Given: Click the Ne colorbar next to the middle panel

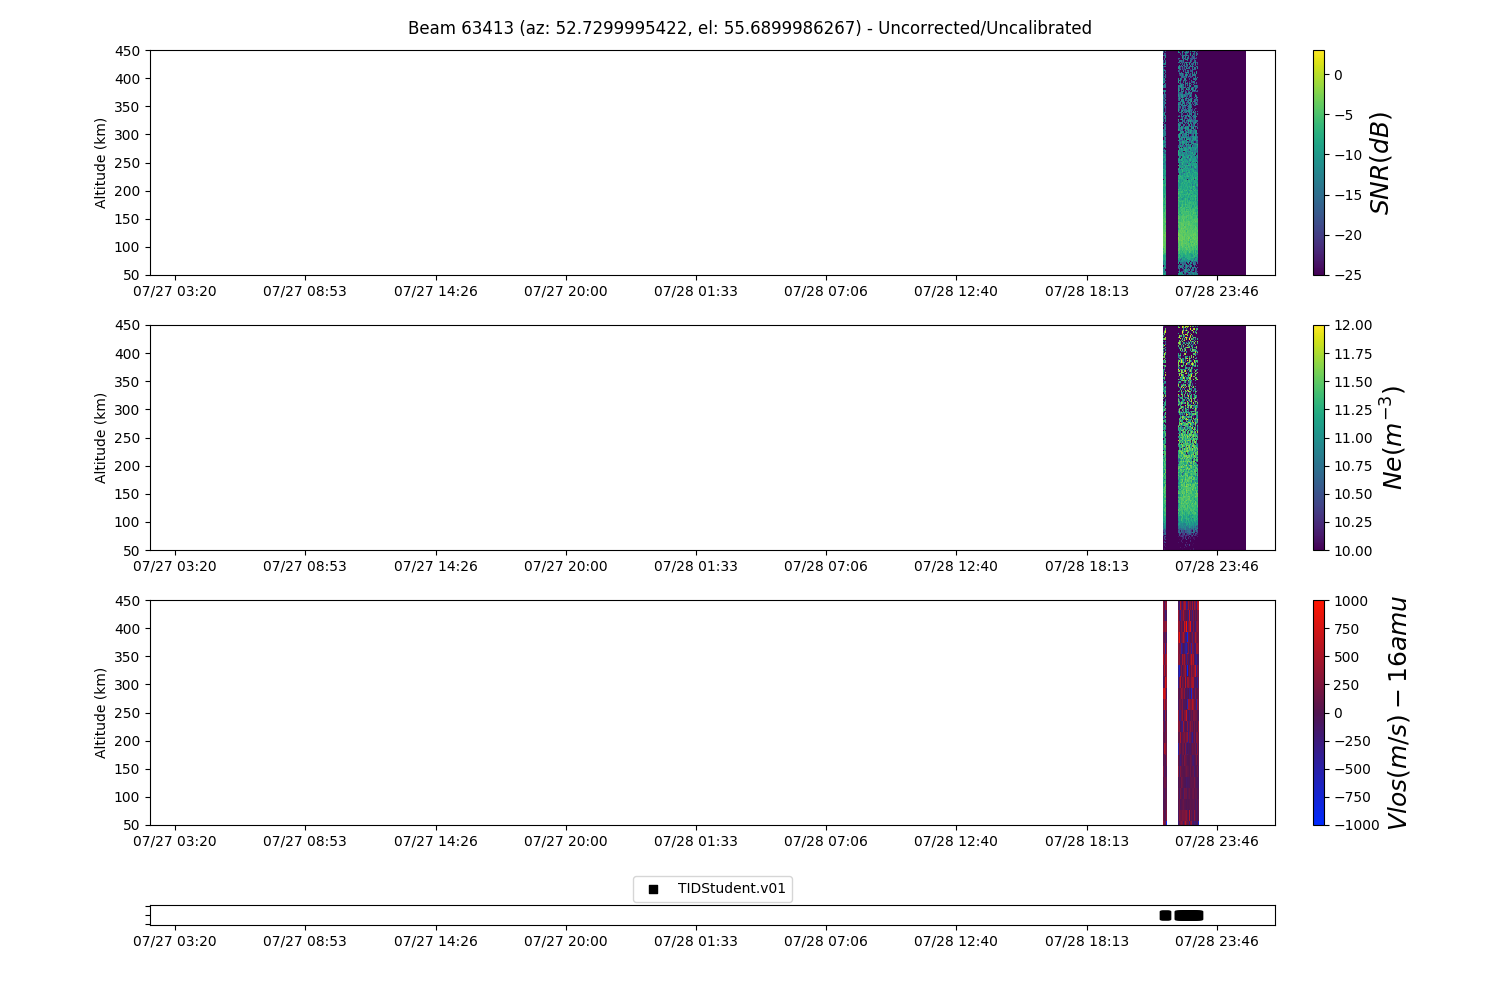Looking at the screenshot, I should 1318,437.
